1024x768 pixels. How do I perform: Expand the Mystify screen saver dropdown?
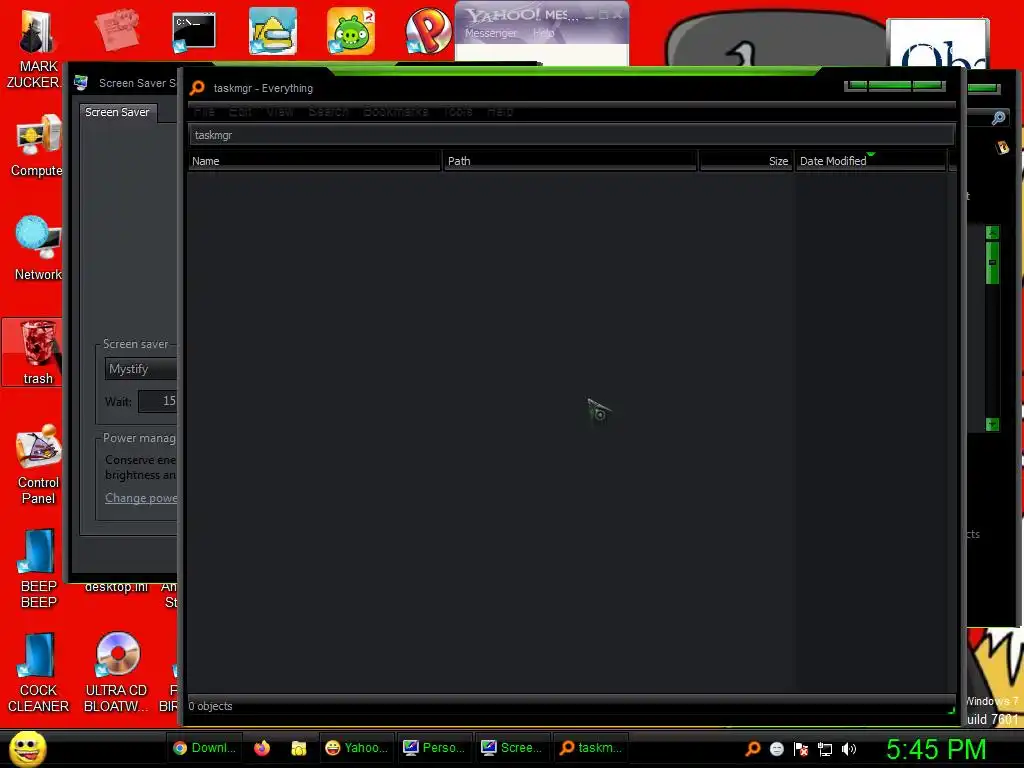141,369
